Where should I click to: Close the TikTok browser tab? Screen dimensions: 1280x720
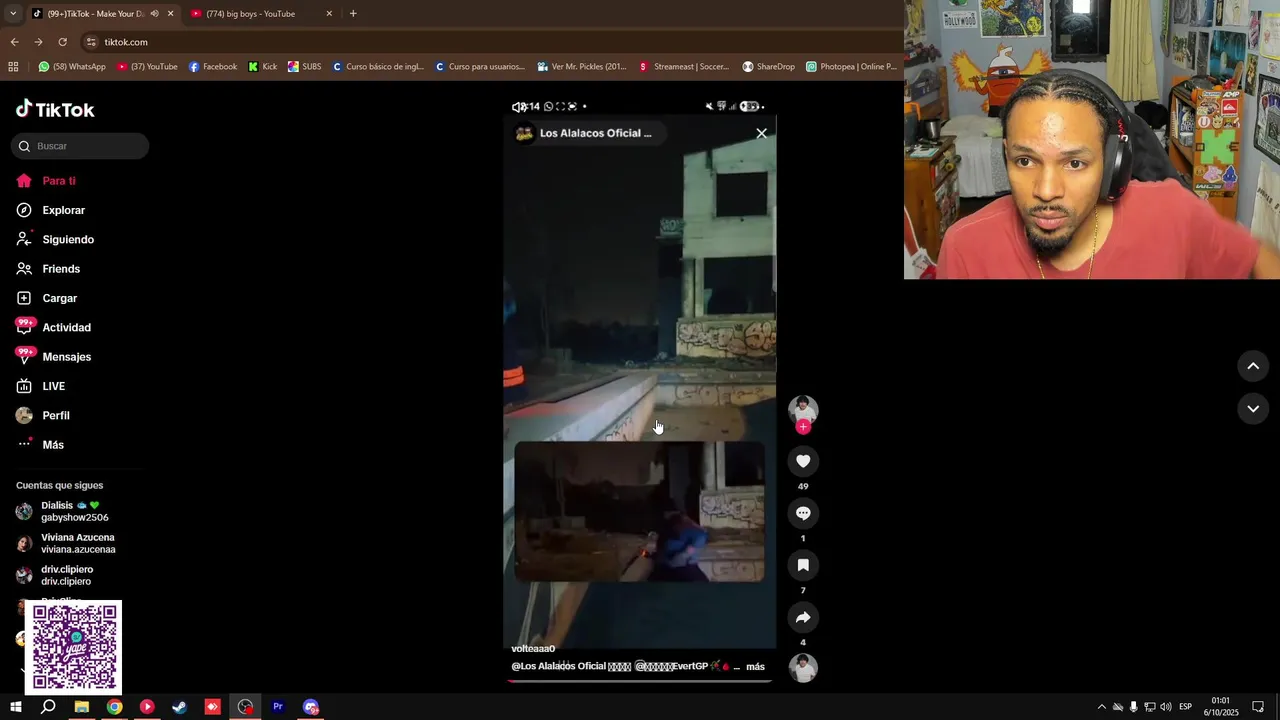tap(170, 14)
